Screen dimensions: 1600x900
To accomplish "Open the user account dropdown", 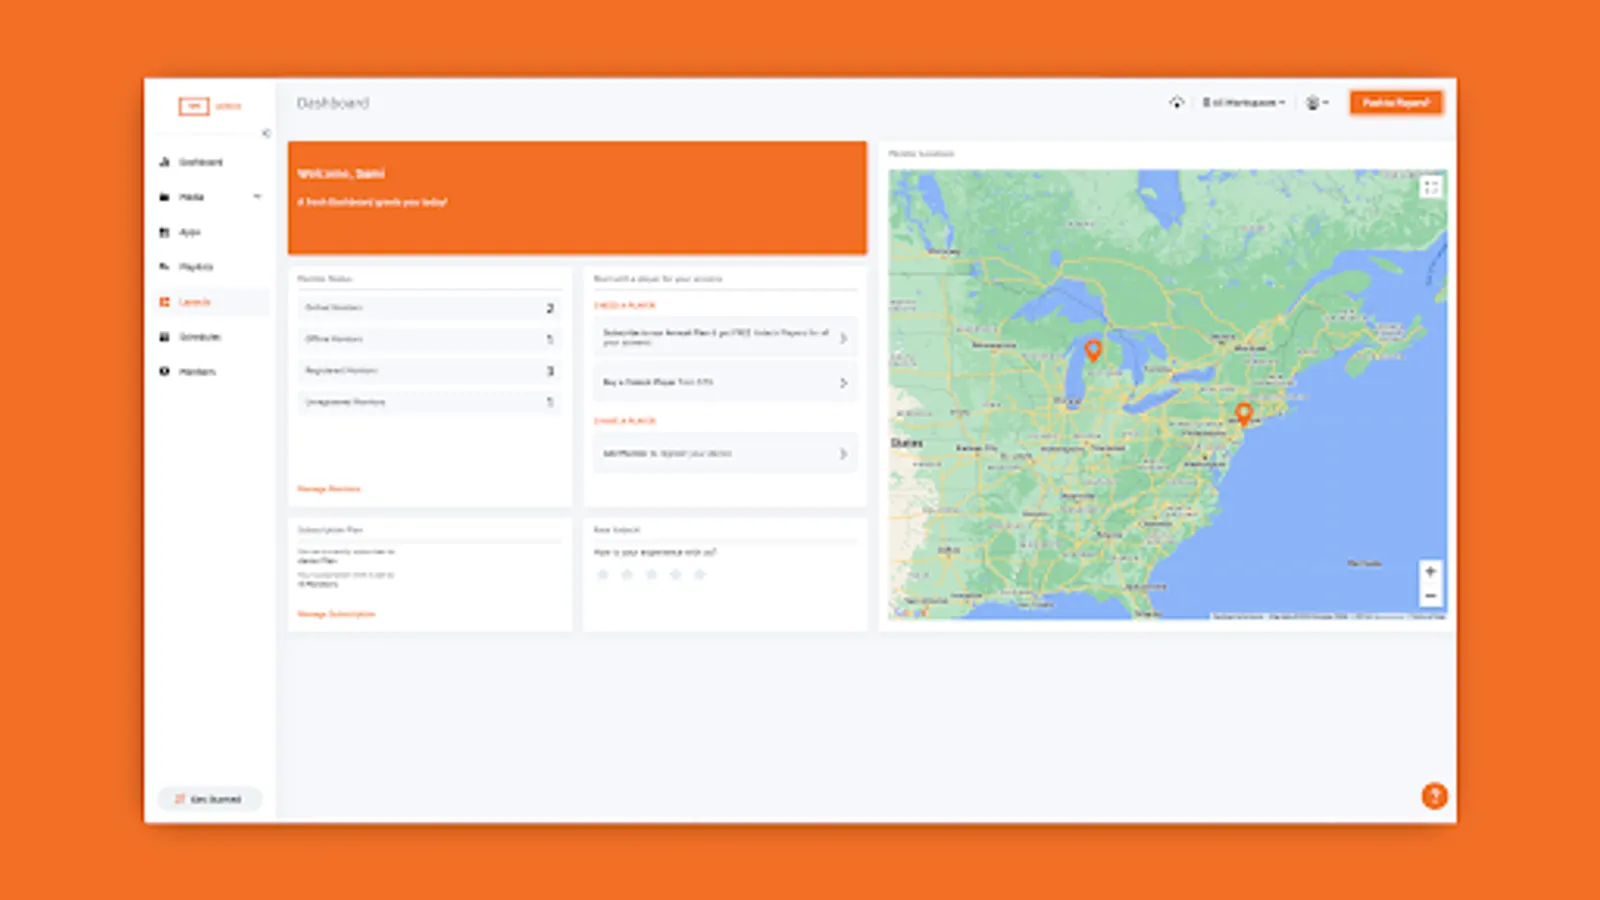I will pos(1317,103).
